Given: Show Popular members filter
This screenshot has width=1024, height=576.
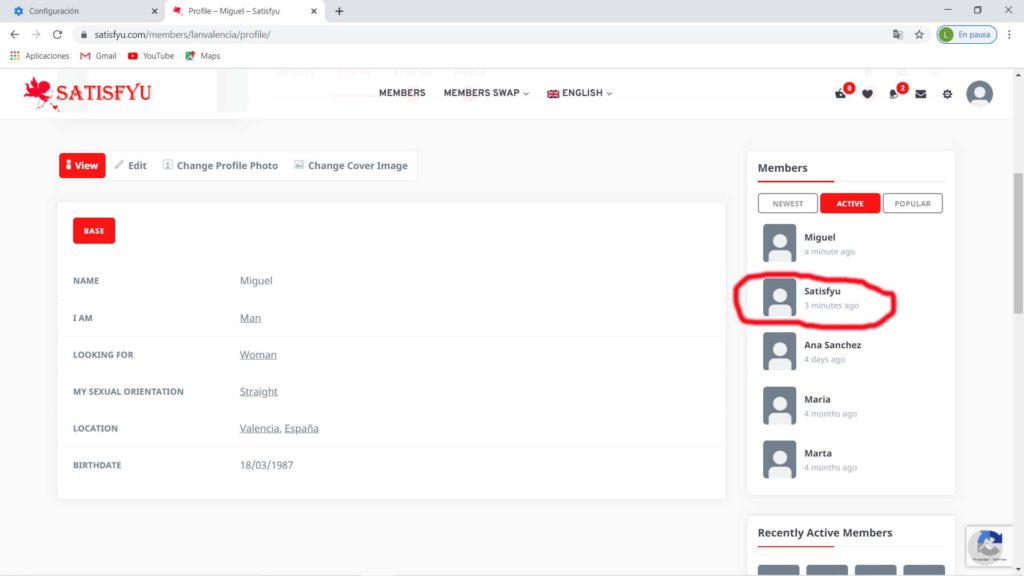Looking at the screenshot, I should click(912, 203).
